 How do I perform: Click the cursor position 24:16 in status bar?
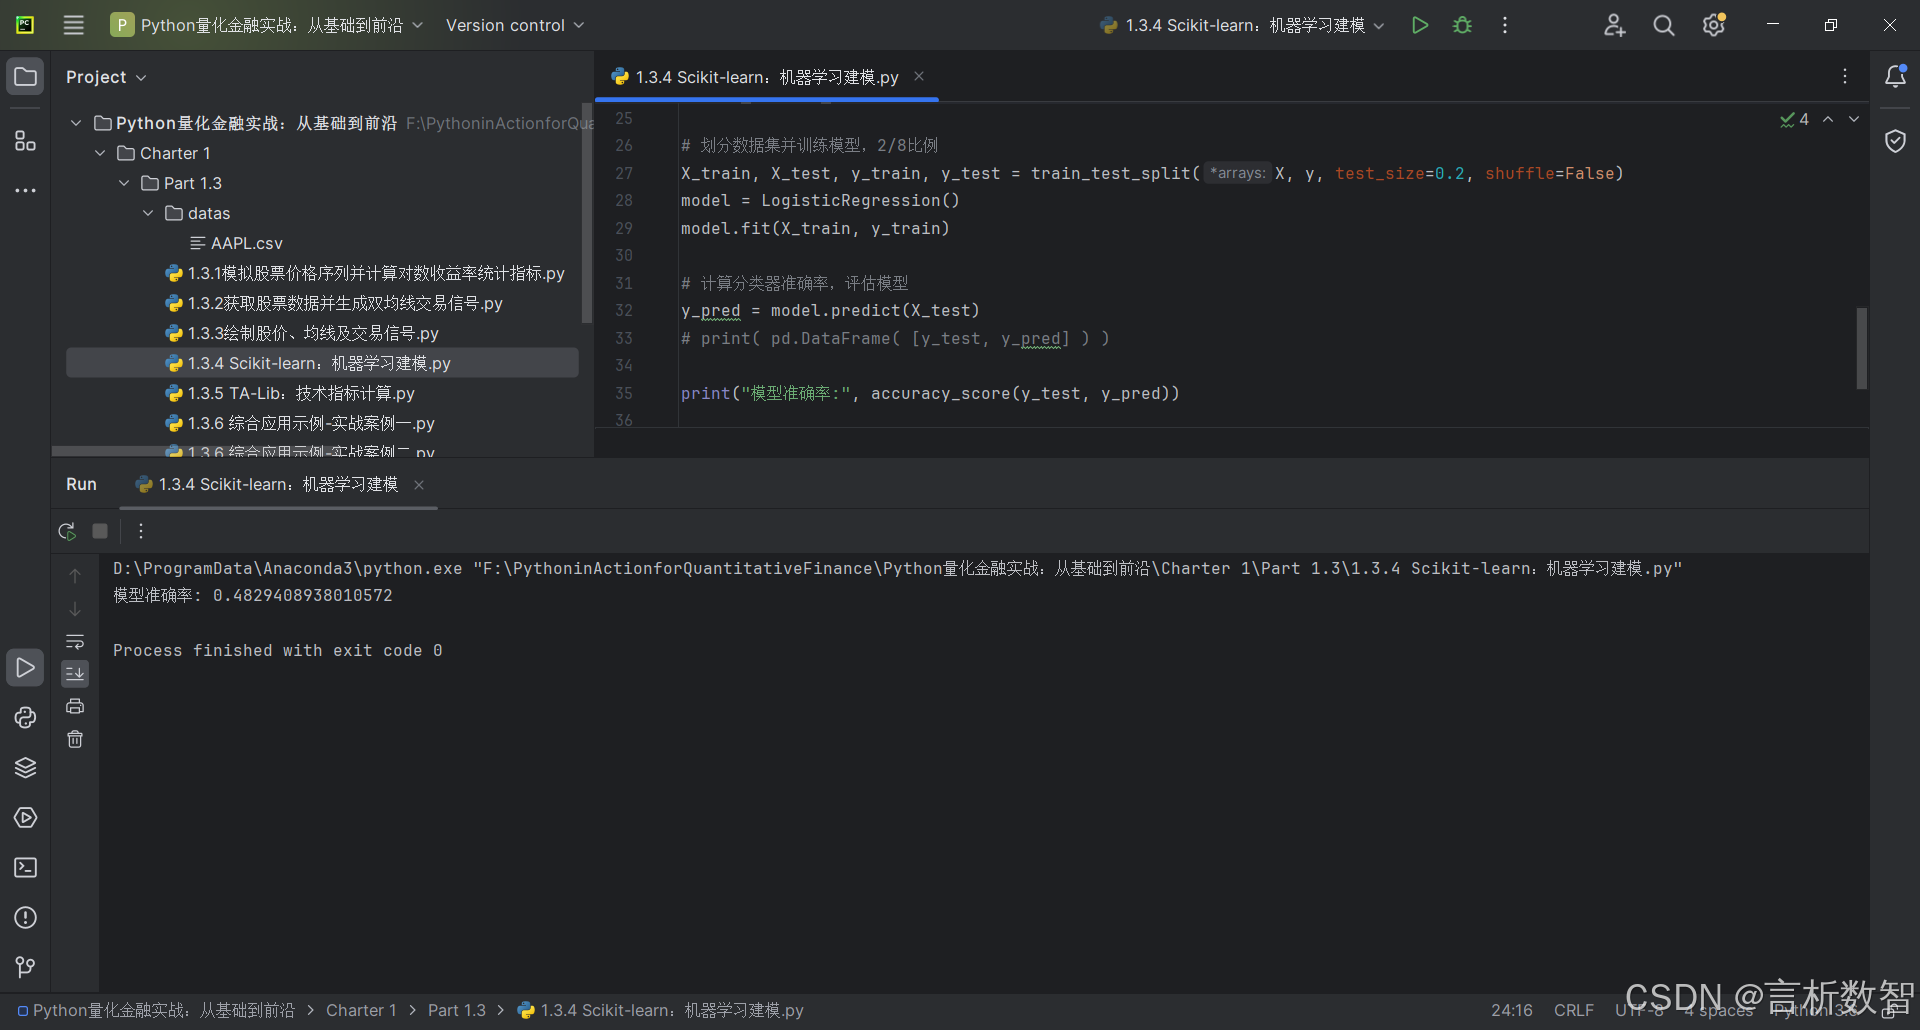coord(1511,1010)
